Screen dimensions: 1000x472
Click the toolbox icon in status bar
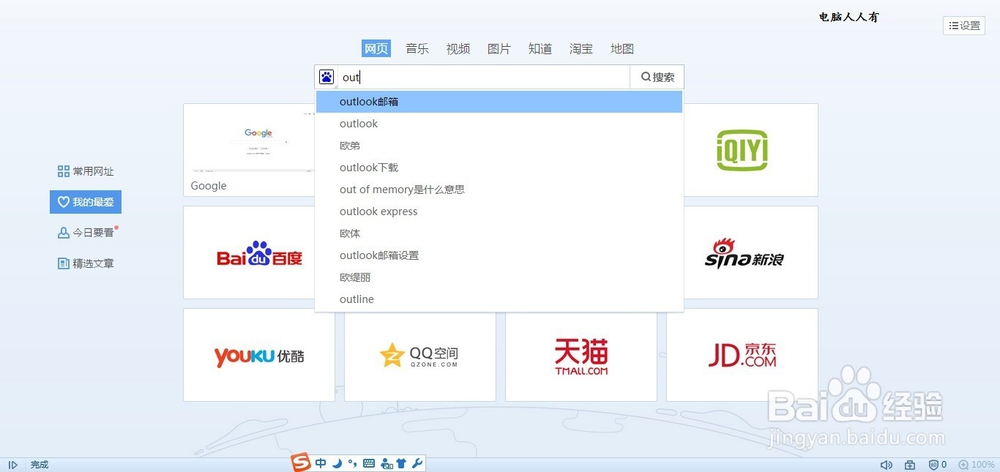[910, 465]
